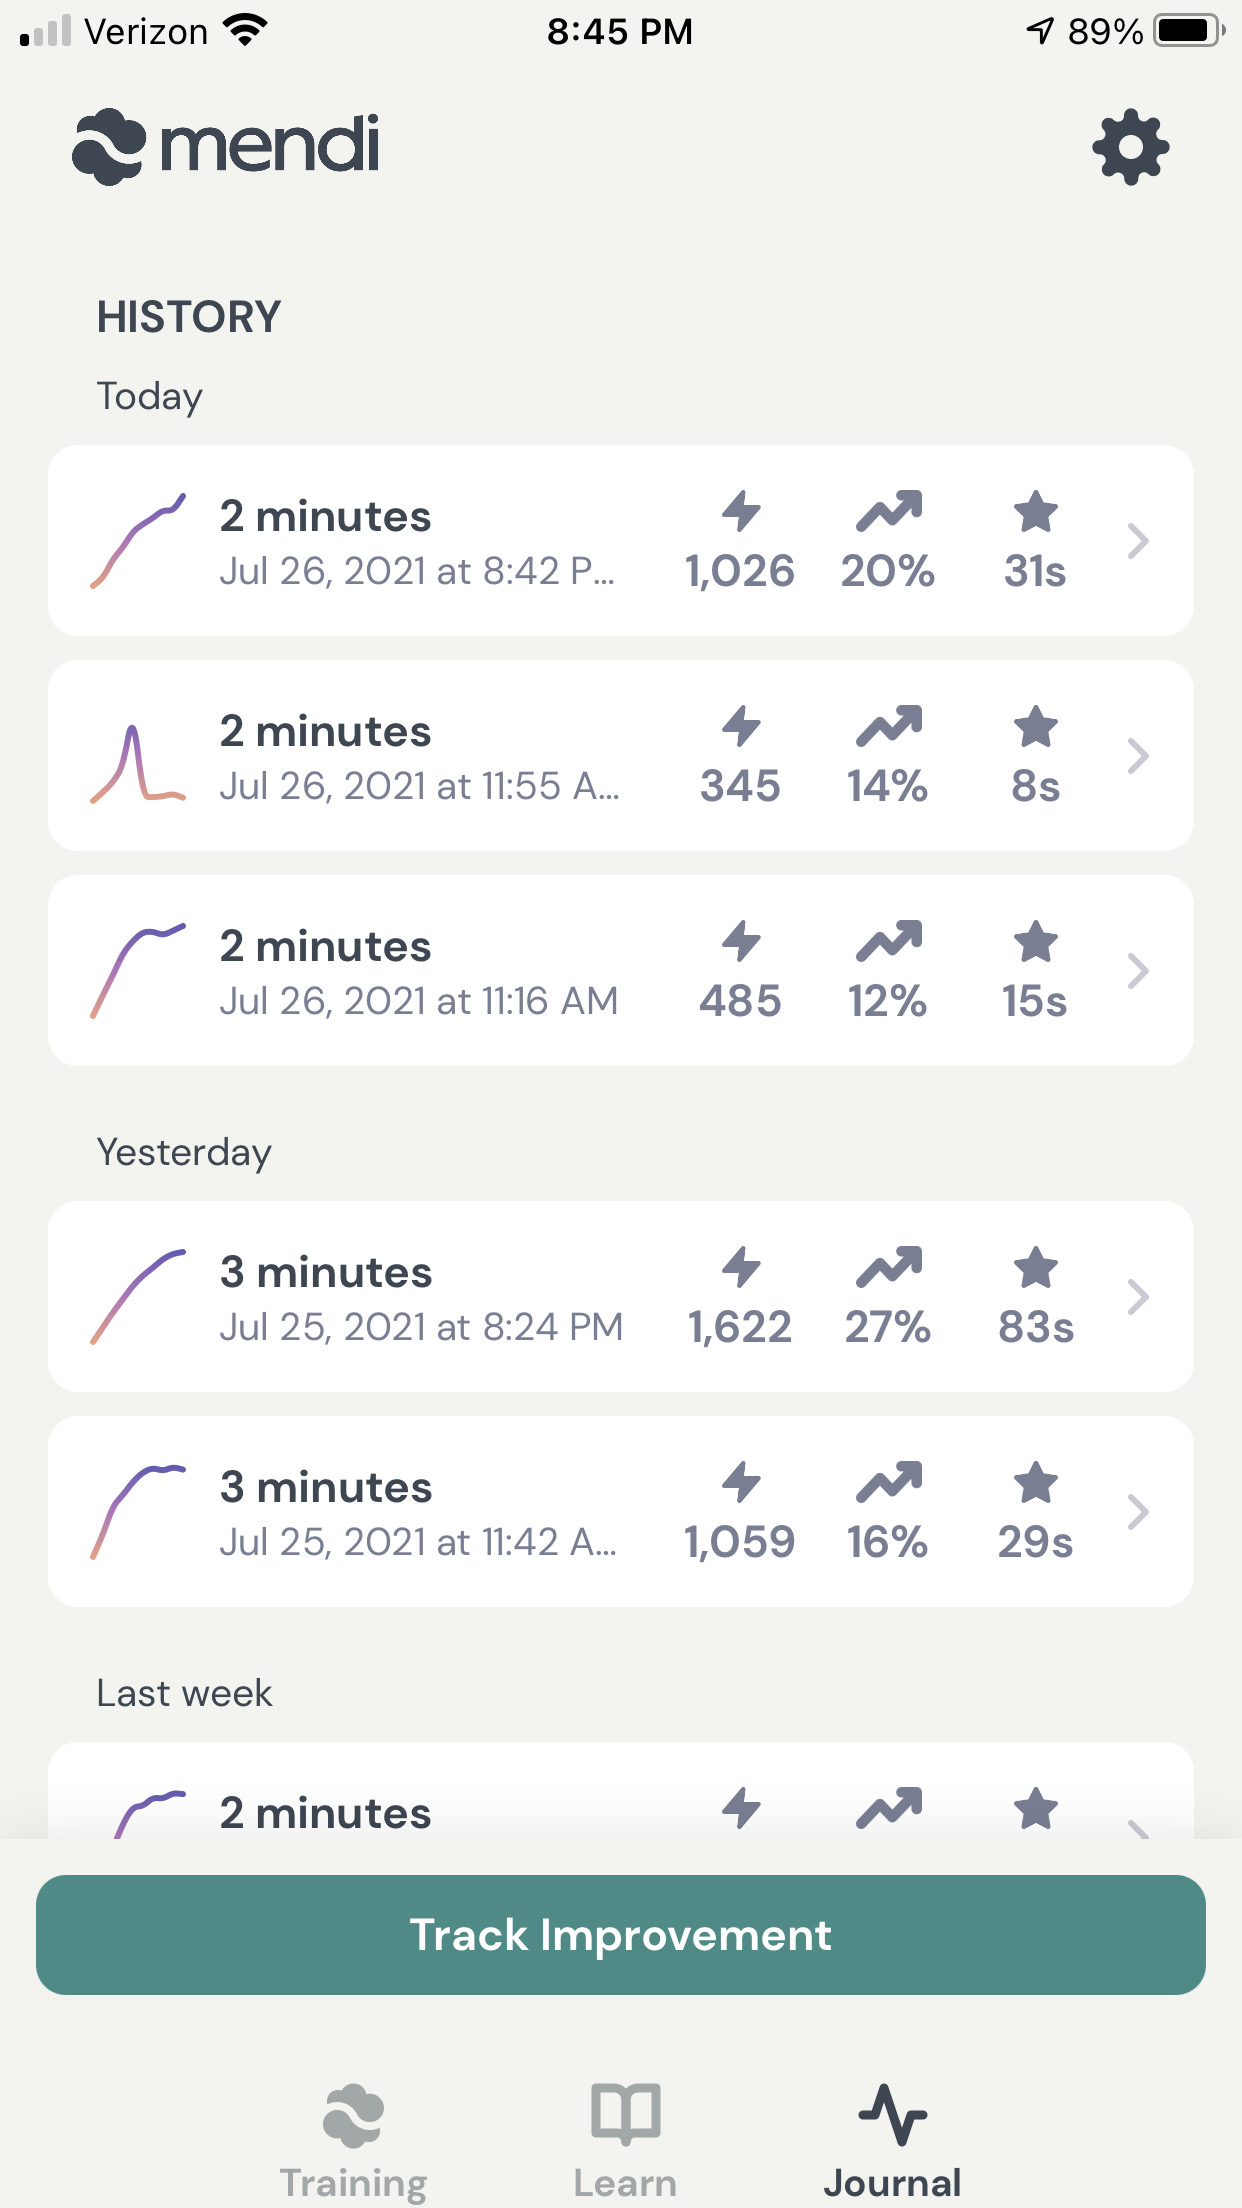Open chevron for the 11:16 AM session
This screenshot has height=2208, width=1242.
pyautogui.click(x=1137, y=971)
